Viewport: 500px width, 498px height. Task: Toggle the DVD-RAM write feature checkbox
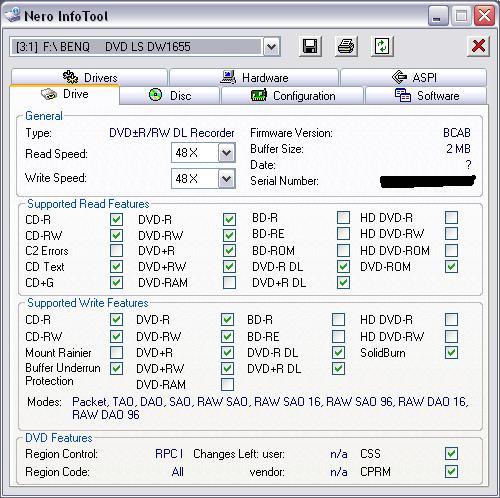click(227, 384)
